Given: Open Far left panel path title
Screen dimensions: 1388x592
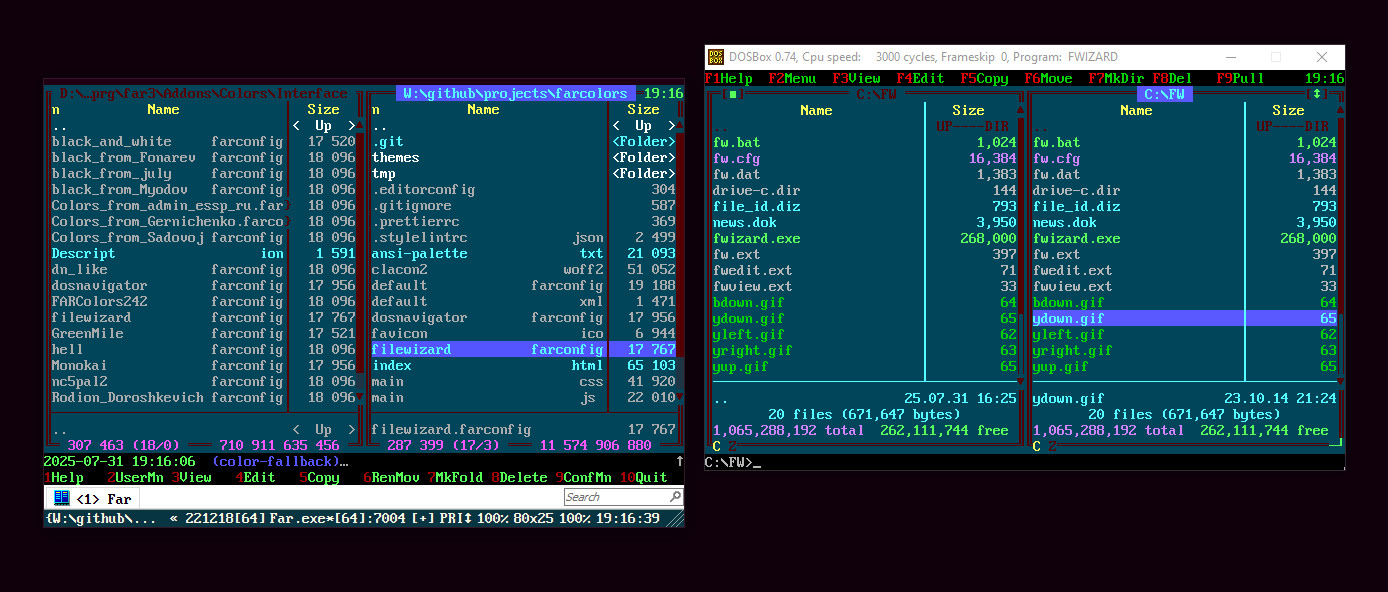Looking at the screenshot, I should pyautogui.click(x=204, y=93).
